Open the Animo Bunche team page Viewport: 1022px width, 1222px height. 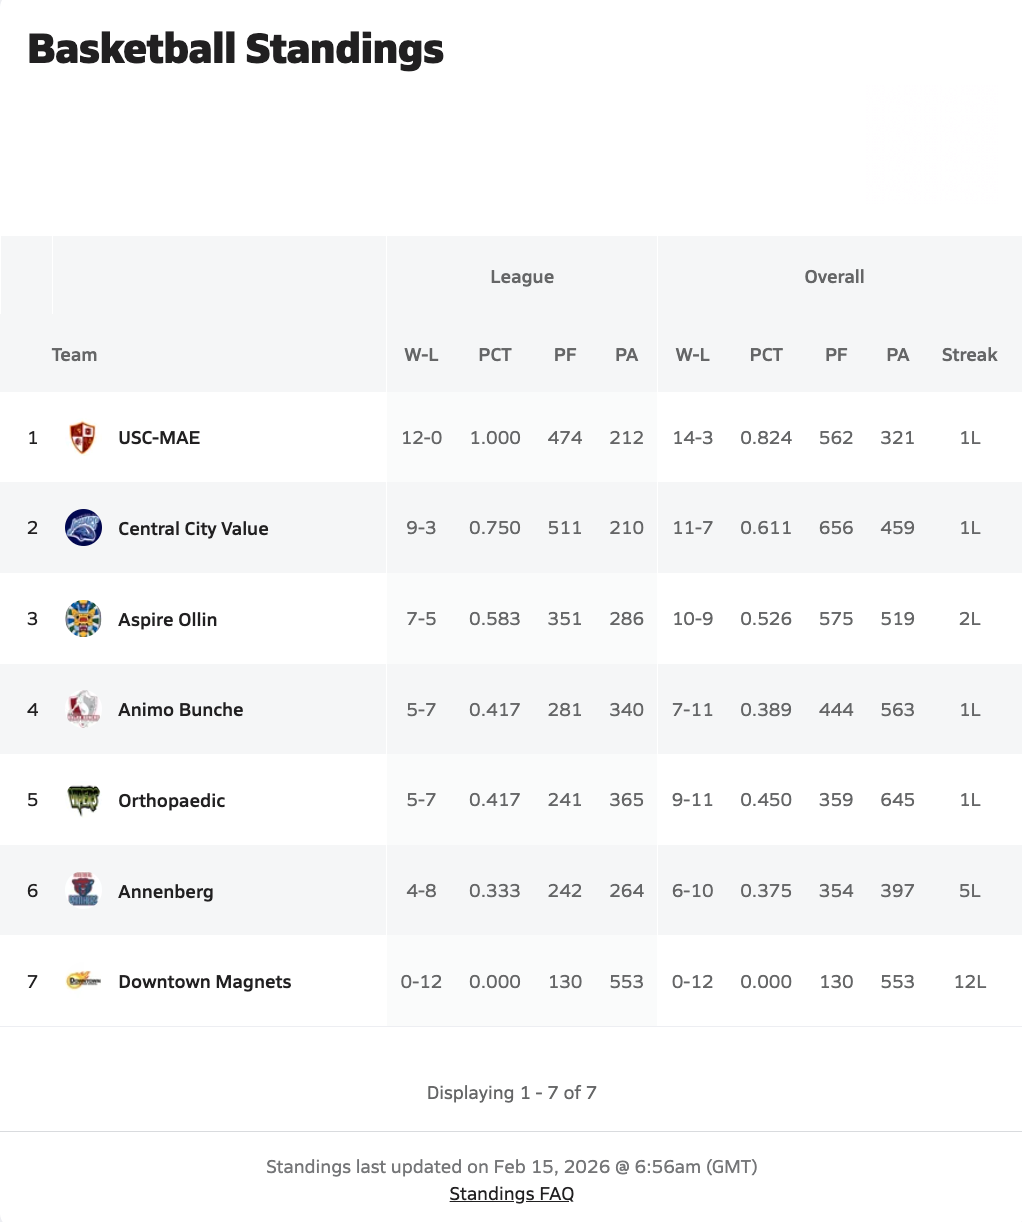(180, 709)
